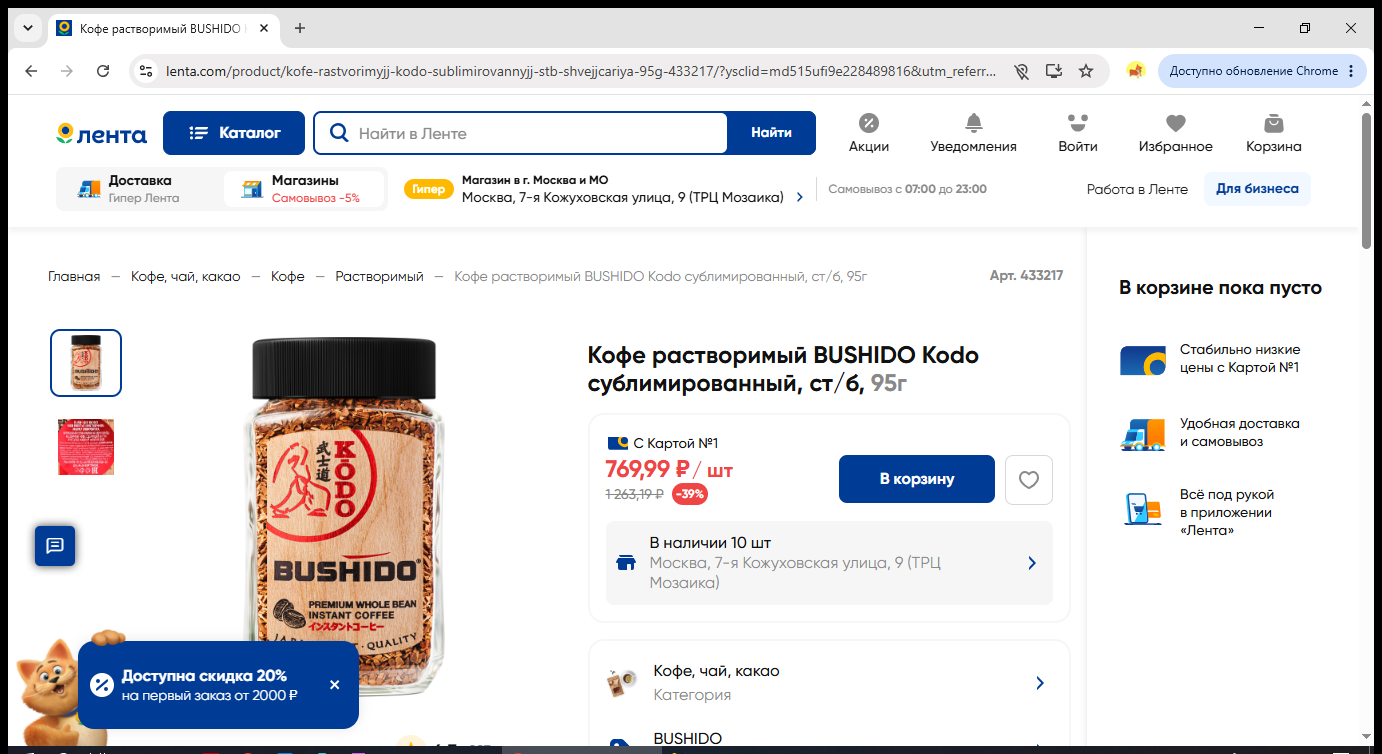Screen dimensions: 1382x754
Task: Focus the Найти в Ленте search field
Action: coord(521,133)
